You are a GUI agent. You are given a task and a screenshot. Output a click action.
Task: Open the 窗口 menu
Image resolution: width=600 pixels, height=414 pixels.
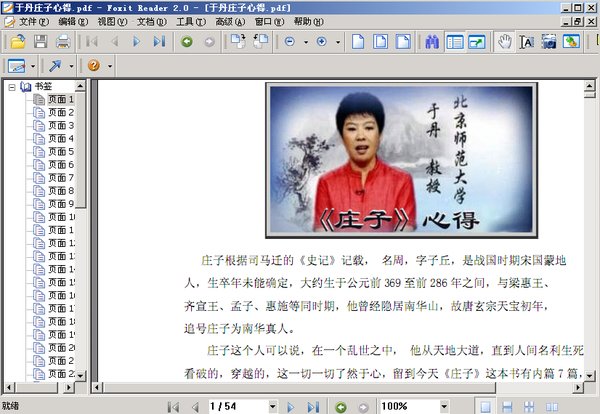[269, 22]
